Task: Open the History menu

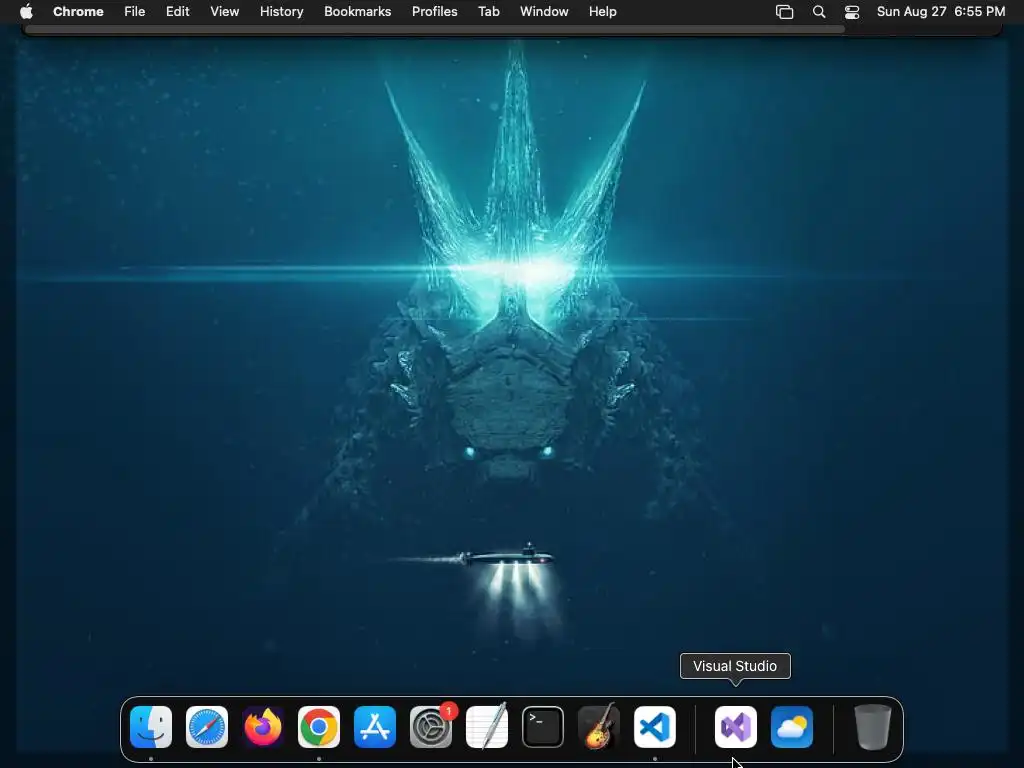Action: [x=281, y=12]
